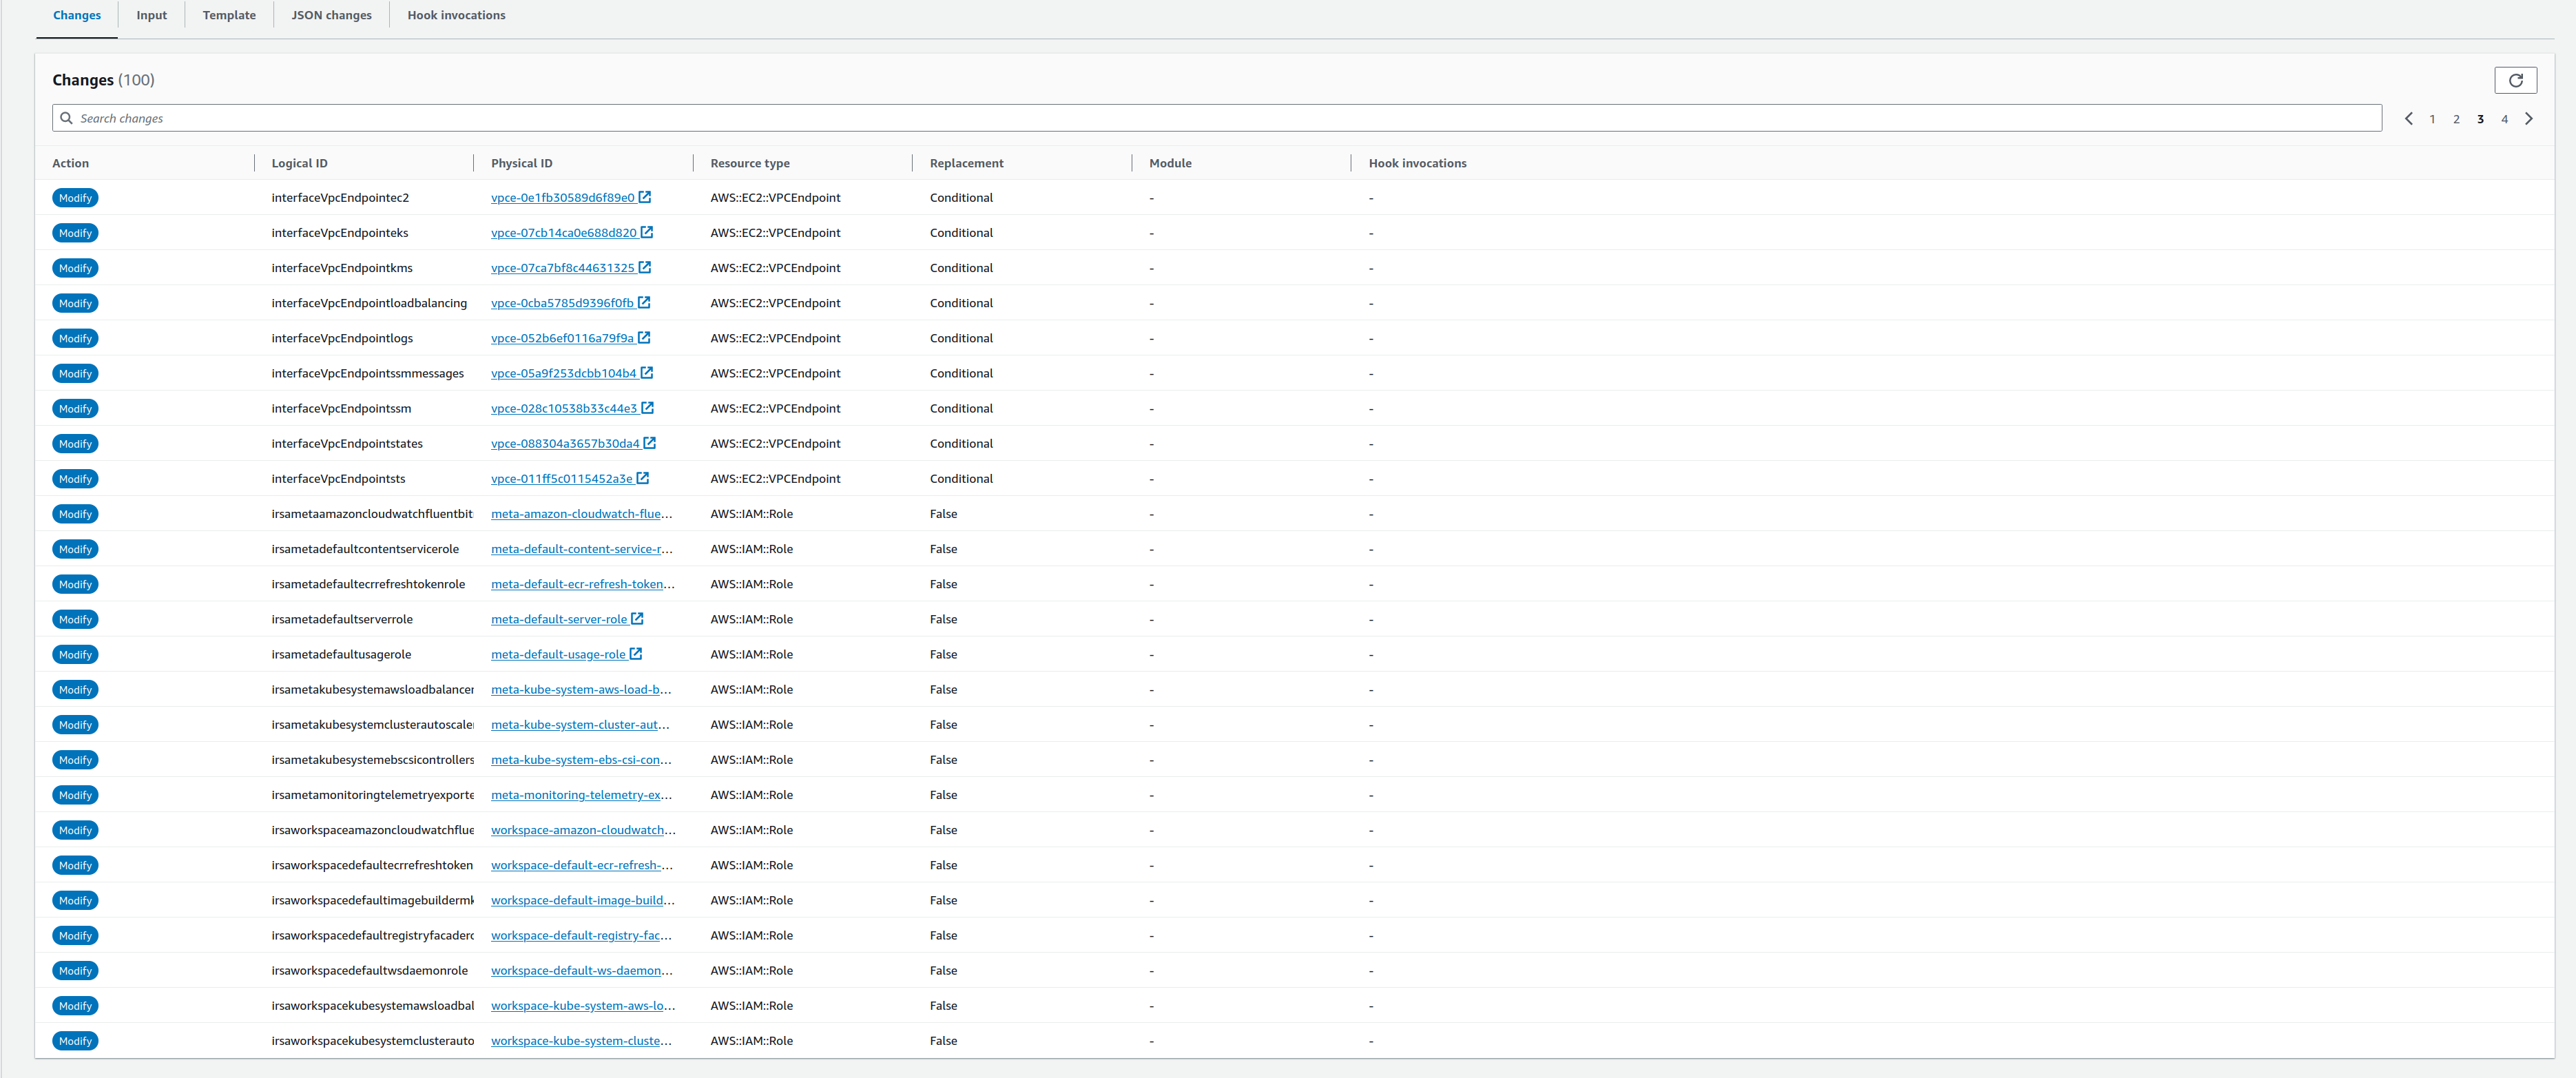The width and height of the screenshot is (2576, 1078).
Task: Switch to the JSON changes tab
Action: (x=329, y=14)
